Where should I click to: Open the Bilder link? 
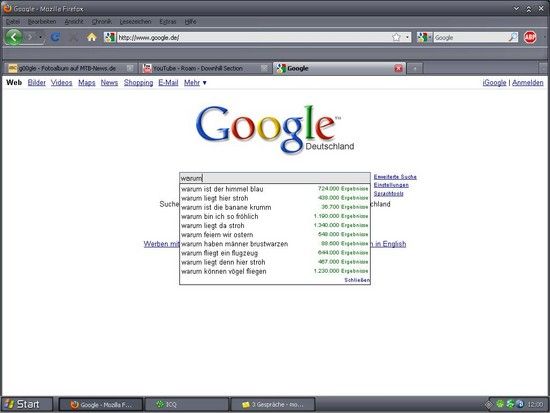pyautogui.click(x=36, y=82)
